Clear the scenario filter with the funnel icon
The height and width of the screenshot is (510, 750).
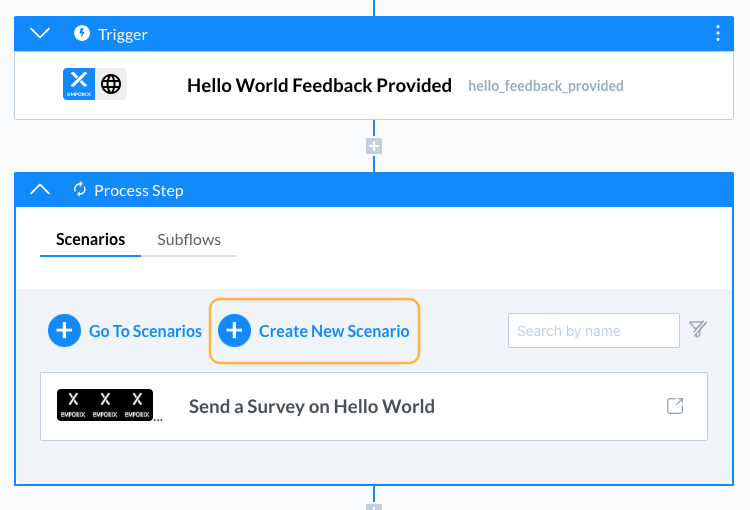click(698, 329)
